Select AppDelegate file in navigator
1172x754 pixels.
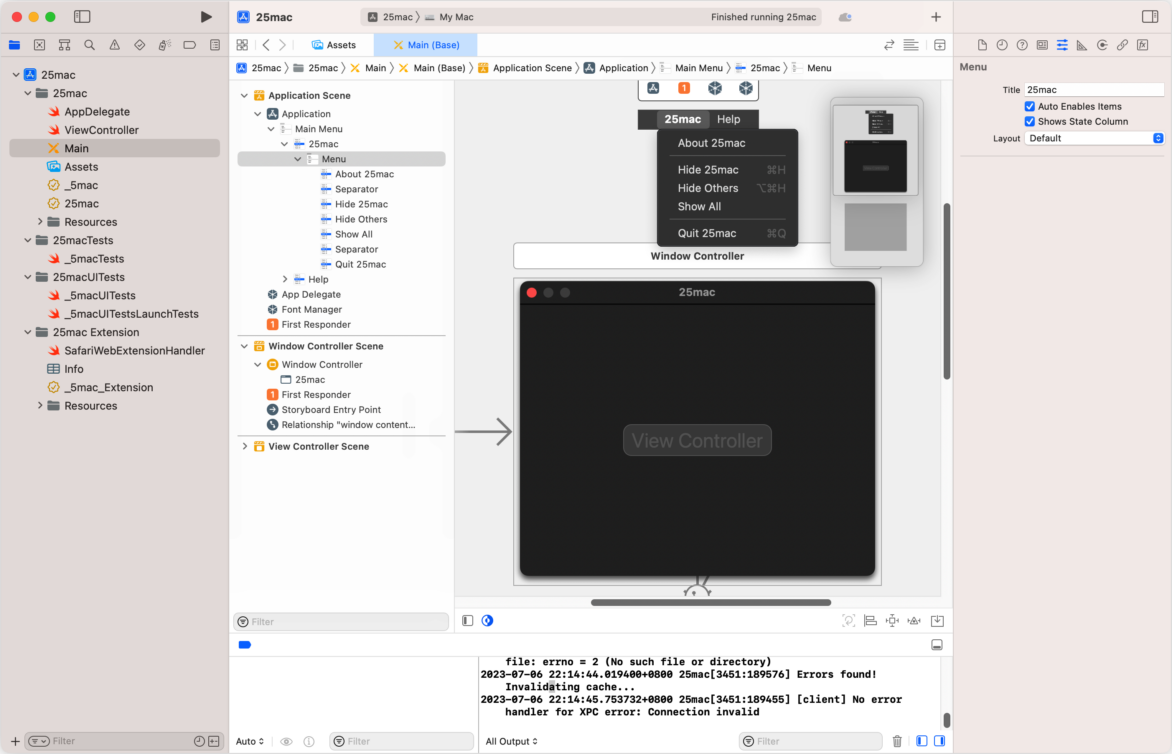tap(96, 111)
